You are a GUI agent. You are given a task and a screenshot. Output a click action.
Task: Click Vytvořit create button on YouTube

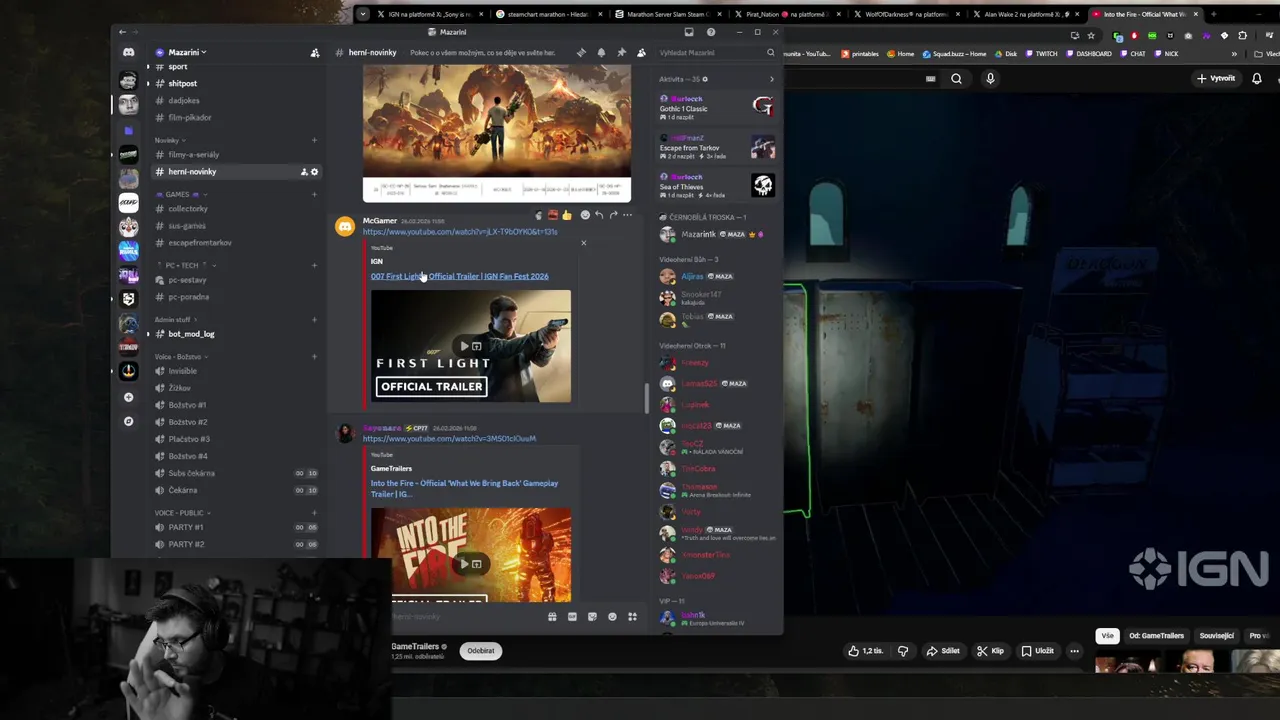1216,79
